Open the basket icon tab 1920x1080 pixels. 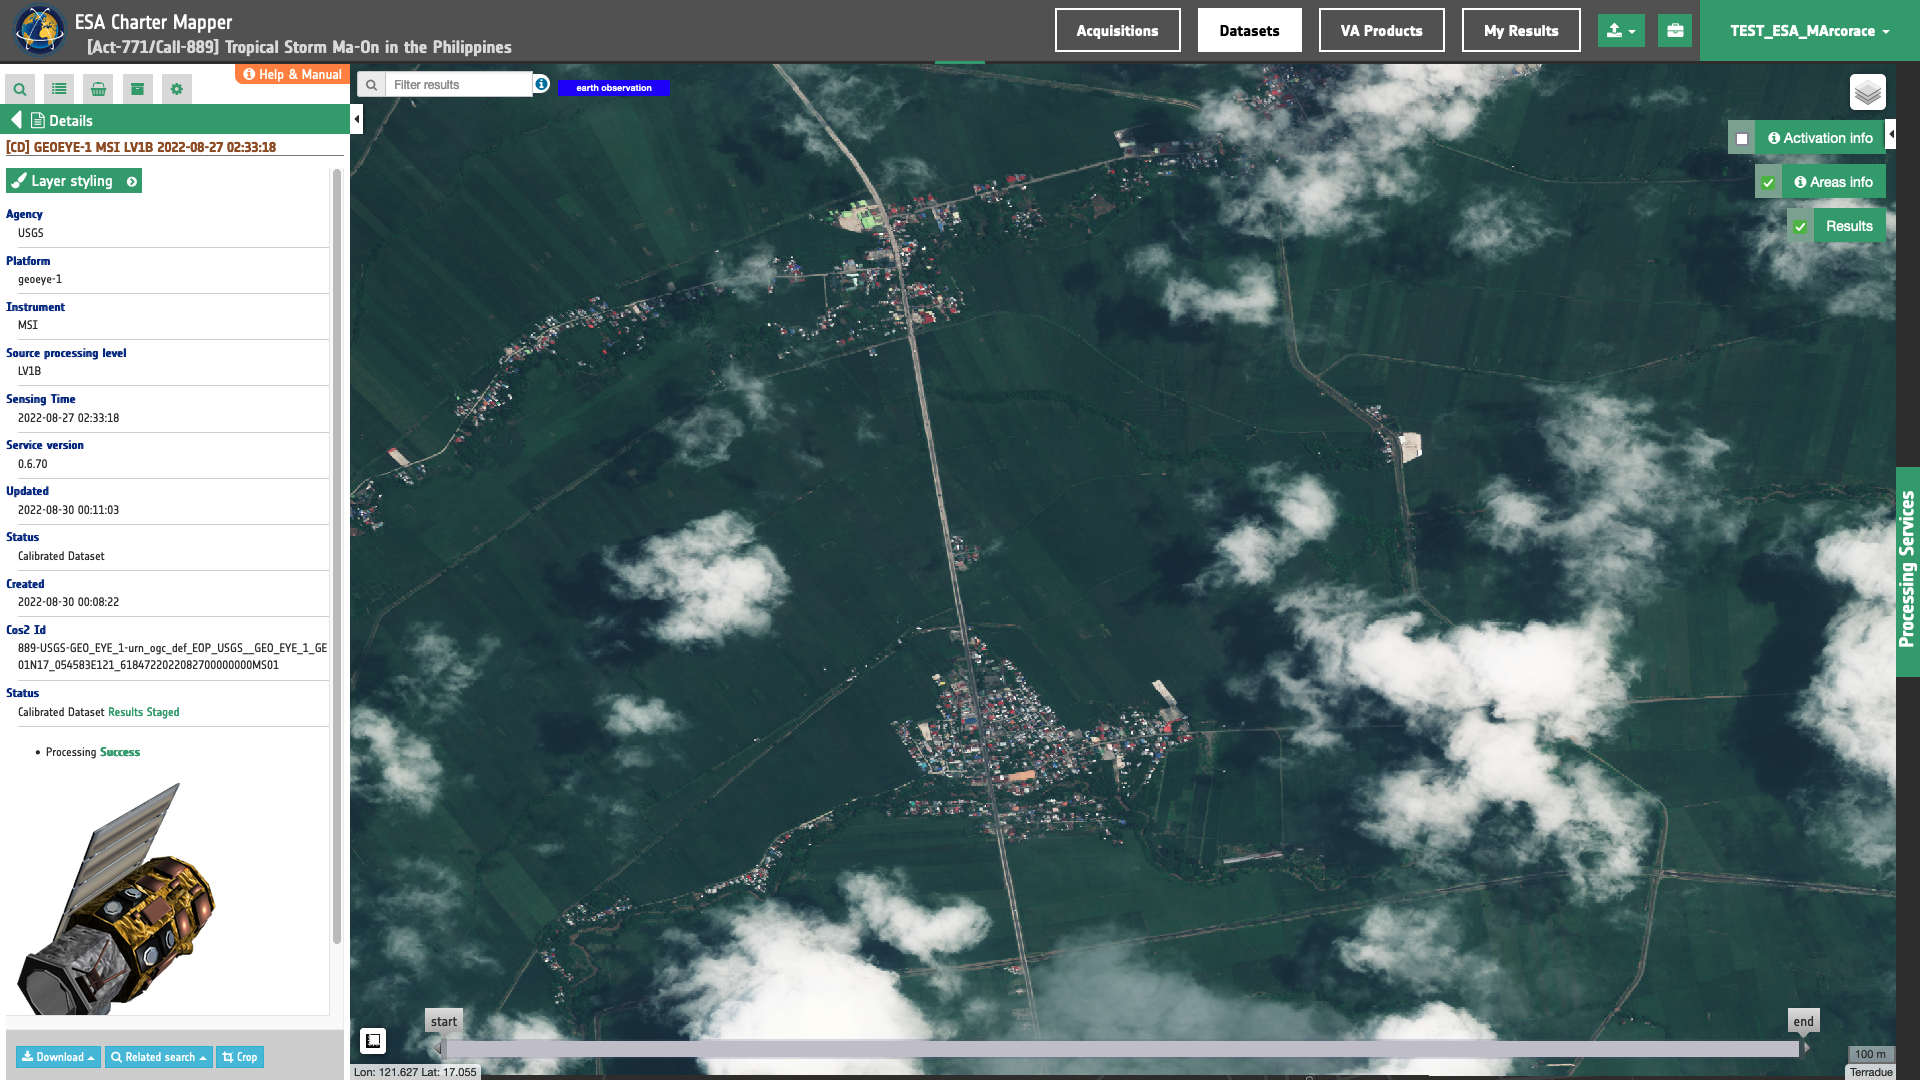(98, 89)
